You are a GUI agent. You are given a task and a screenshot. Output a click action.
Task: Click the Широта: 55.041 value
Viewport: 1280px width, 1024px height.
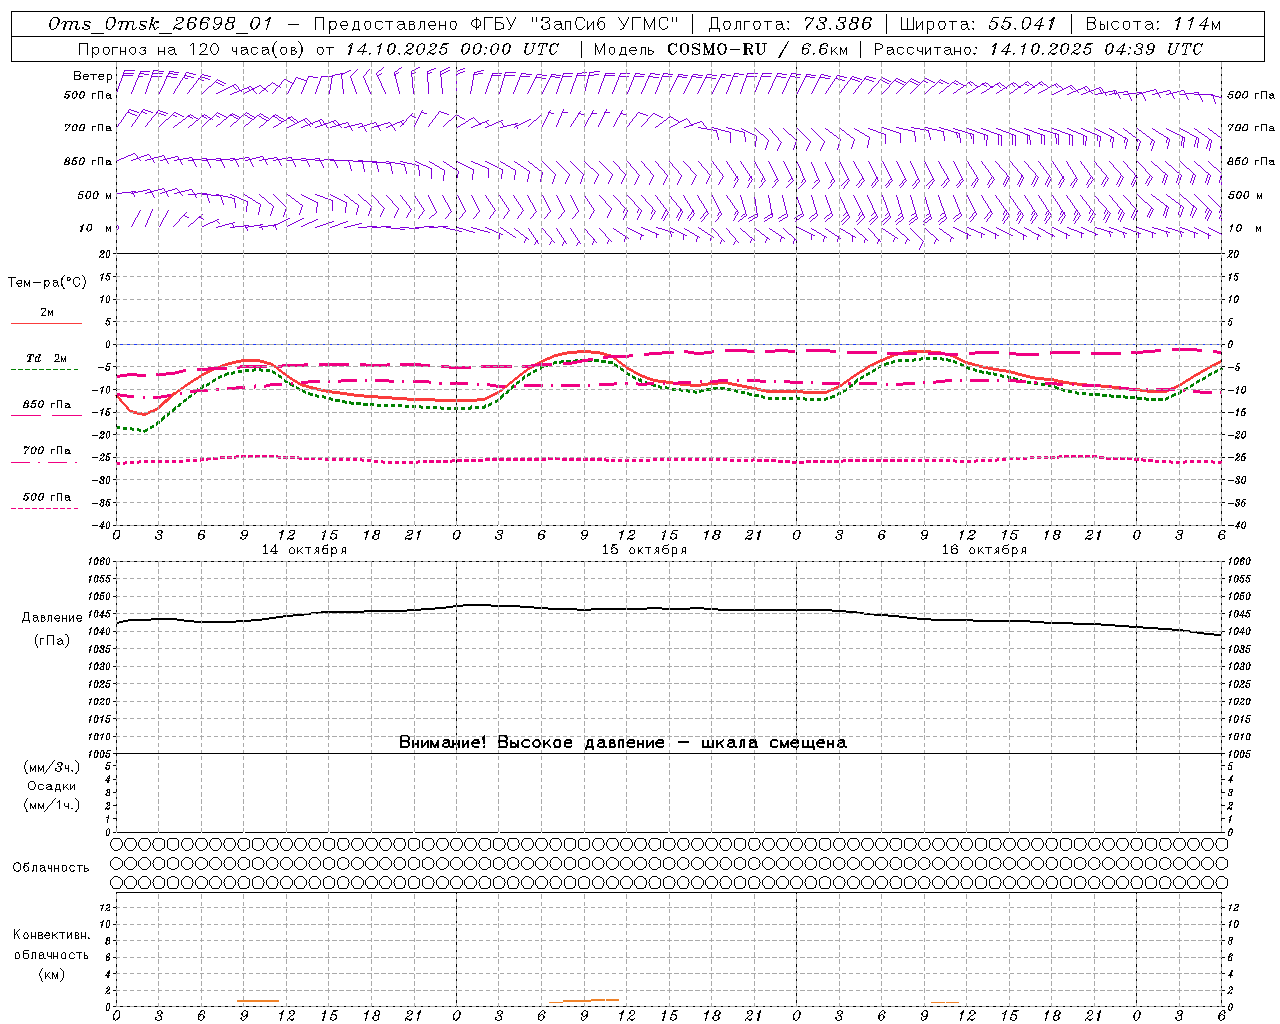[978, 24]
